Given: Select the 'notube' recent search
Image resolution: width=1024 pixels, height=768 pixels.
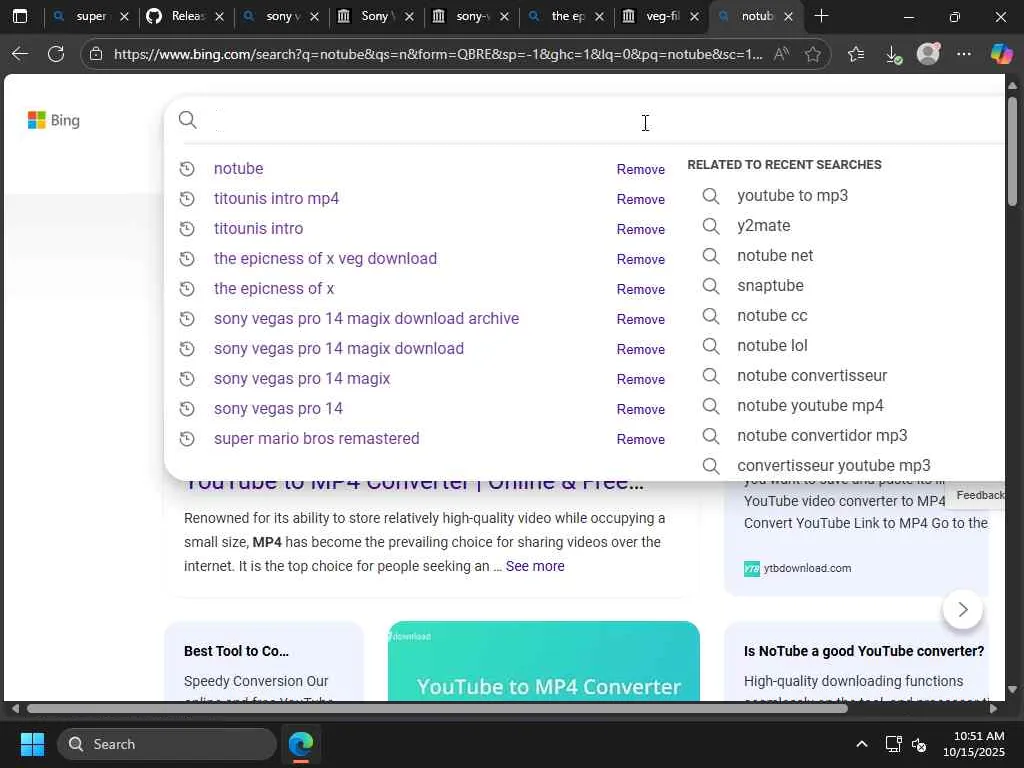Looking at the screenshot, I should 238,168.
